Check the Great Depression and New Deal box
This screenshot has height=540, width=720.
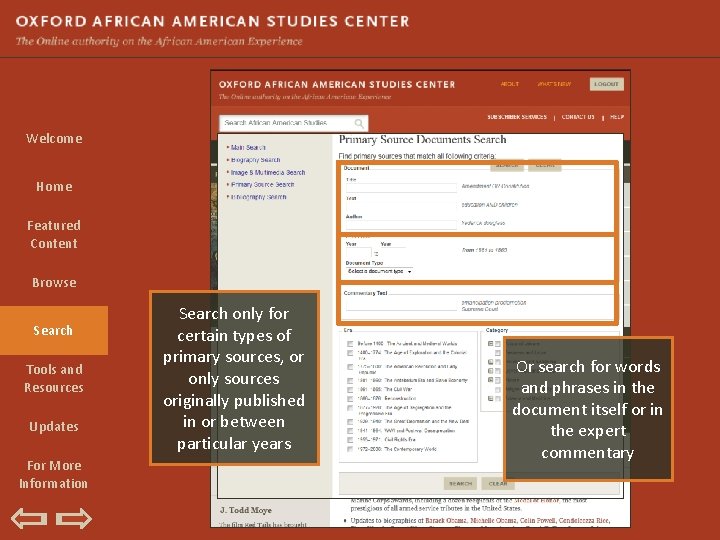350,422
